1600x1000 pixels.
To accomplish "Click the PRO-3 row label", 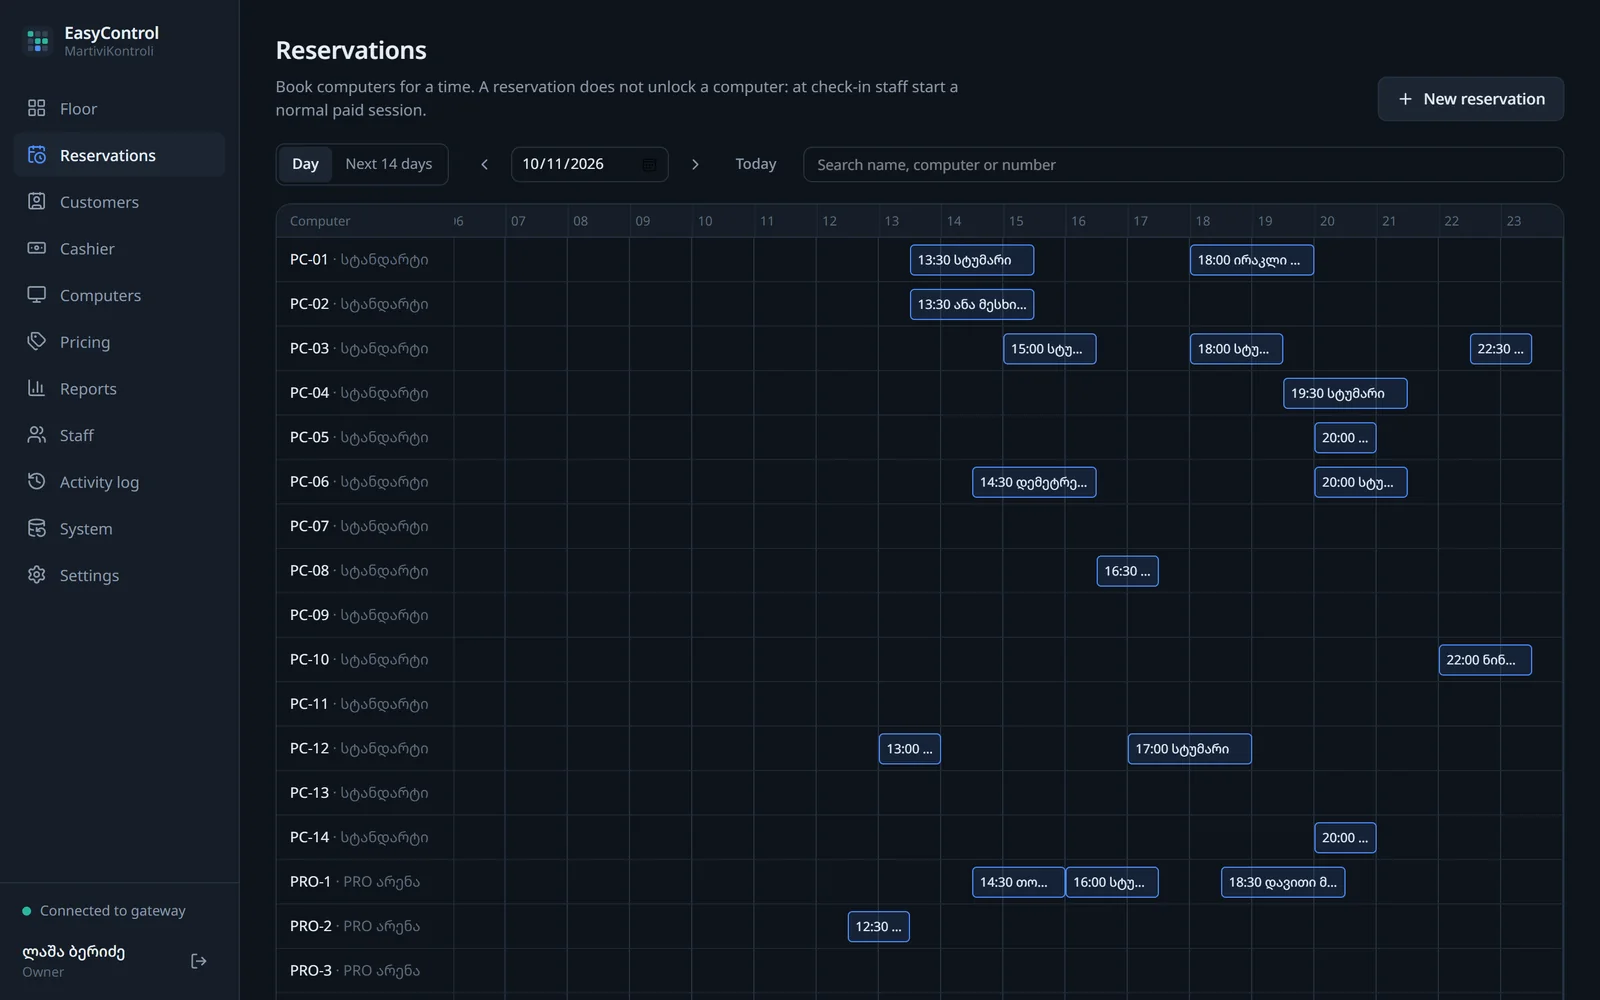I will pos(355,971).
